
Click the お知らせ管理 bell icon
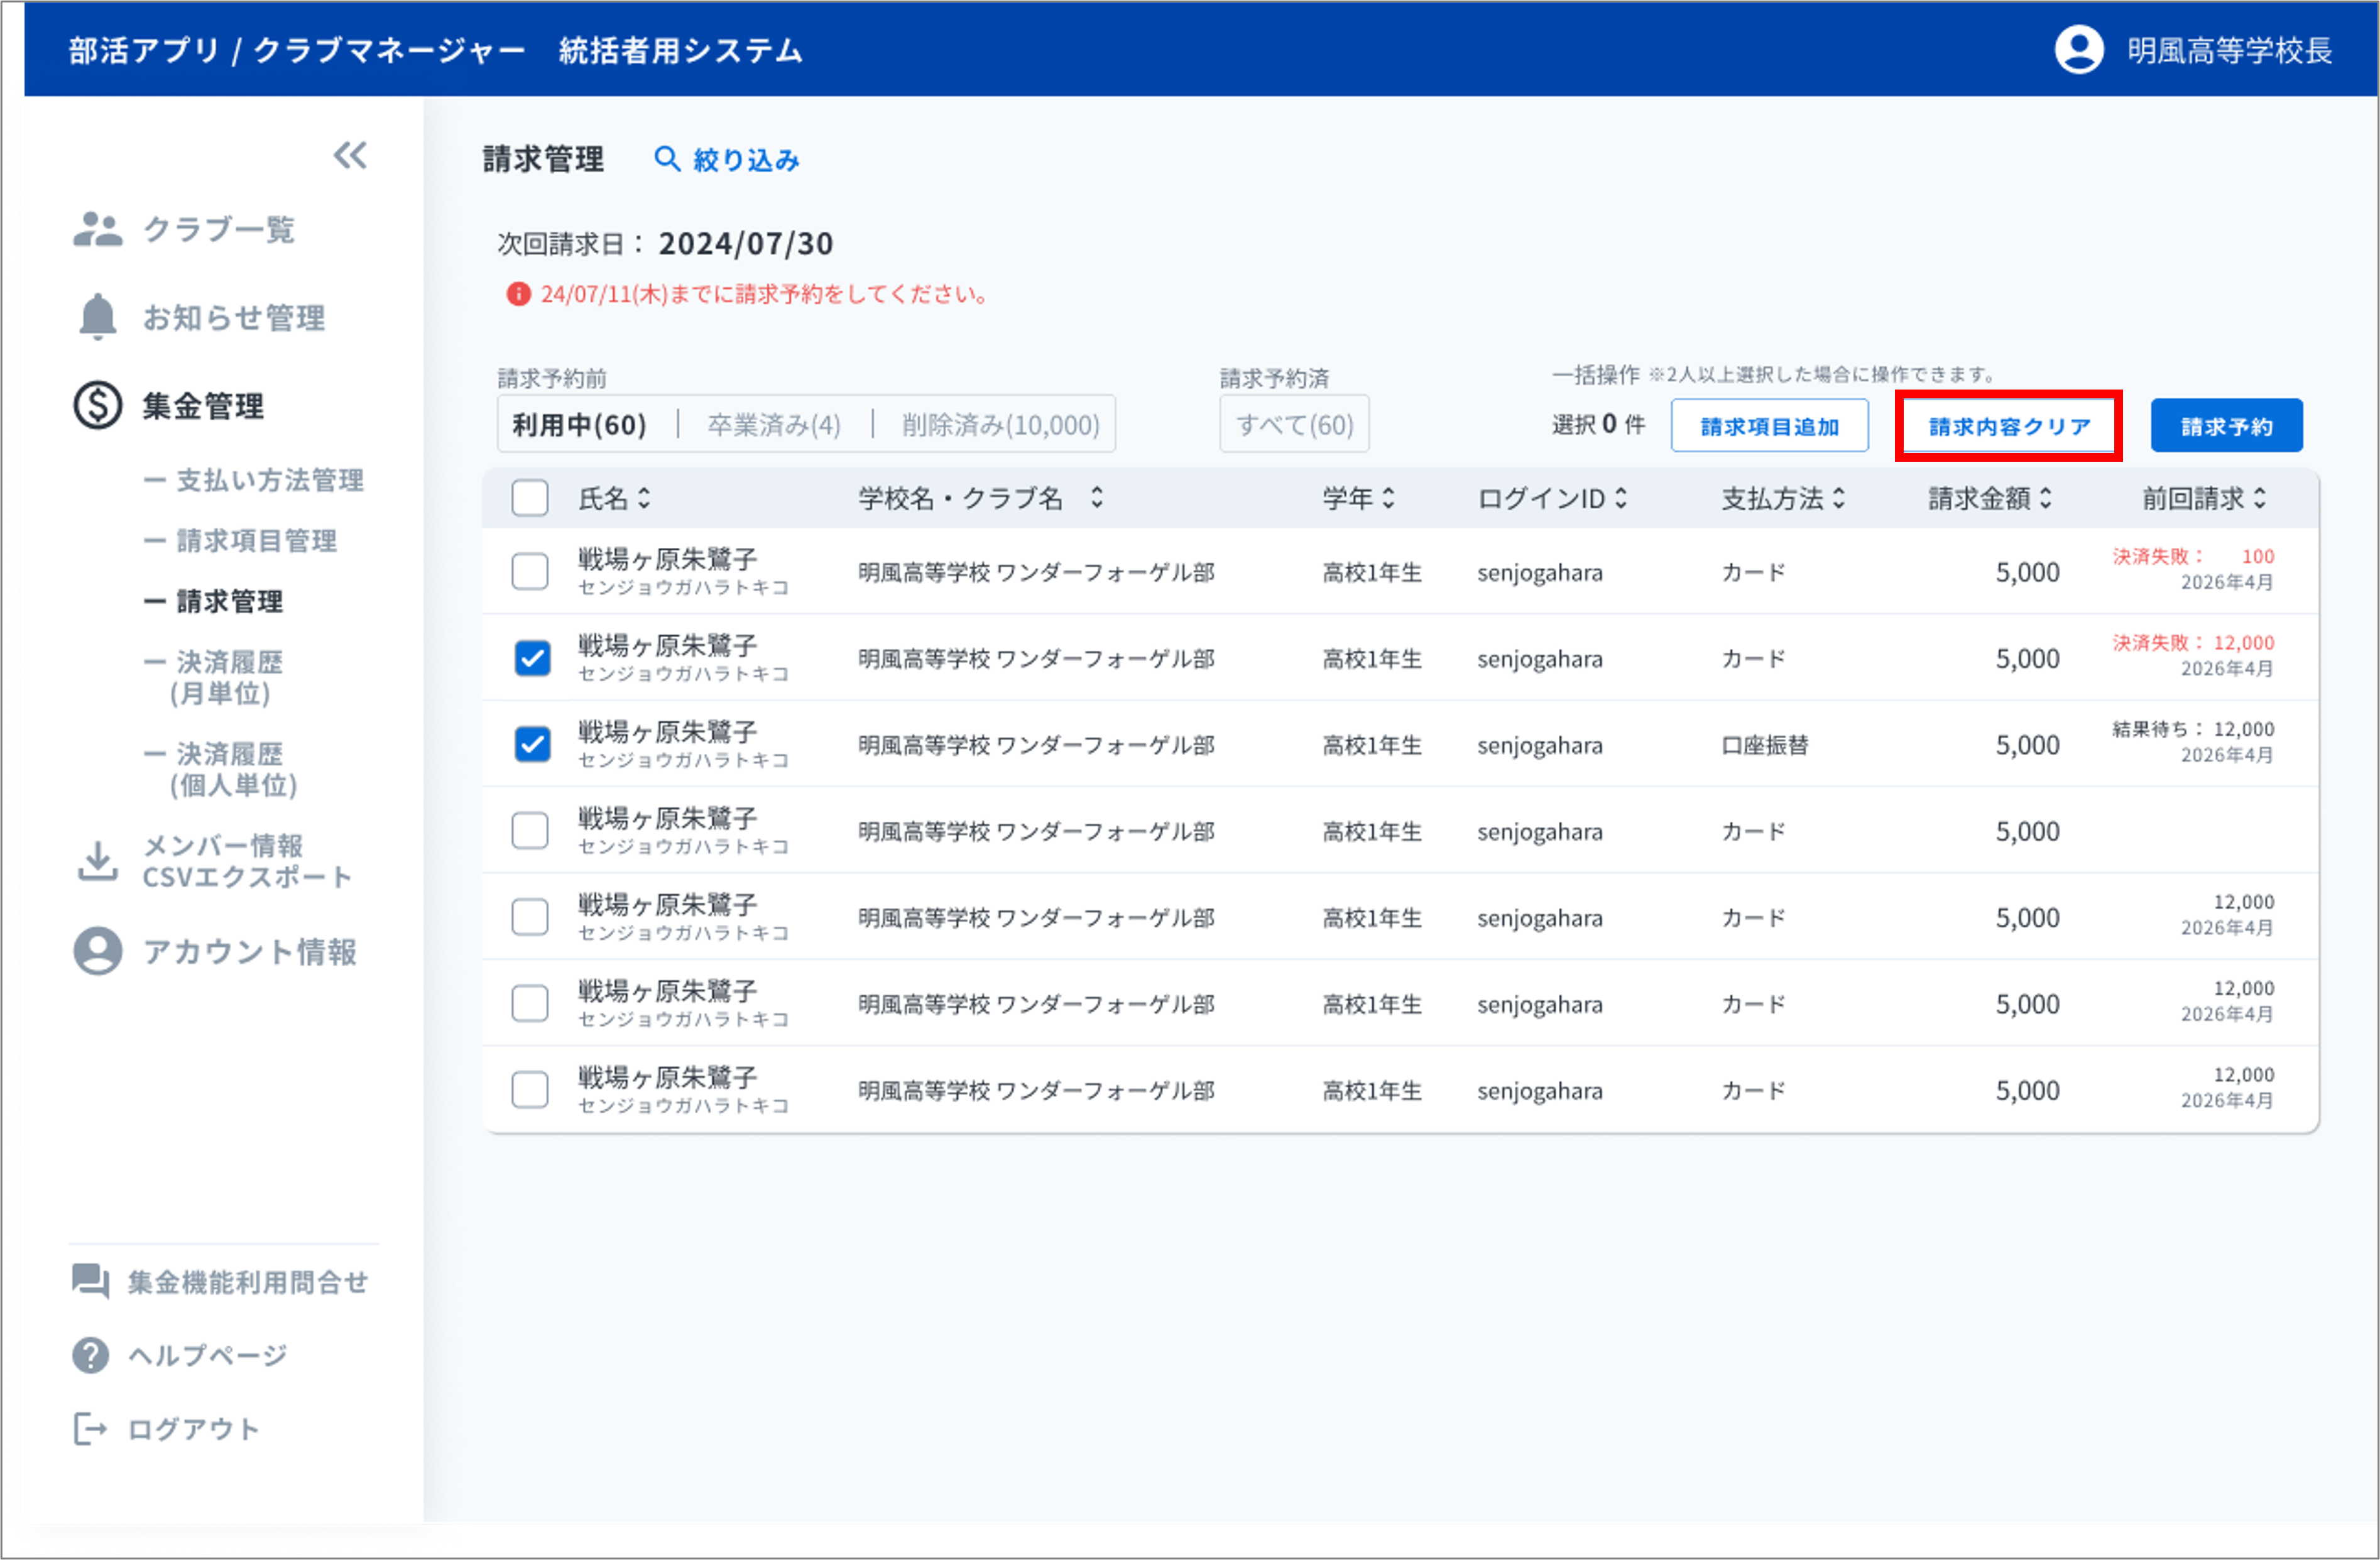tap(97, 317)
